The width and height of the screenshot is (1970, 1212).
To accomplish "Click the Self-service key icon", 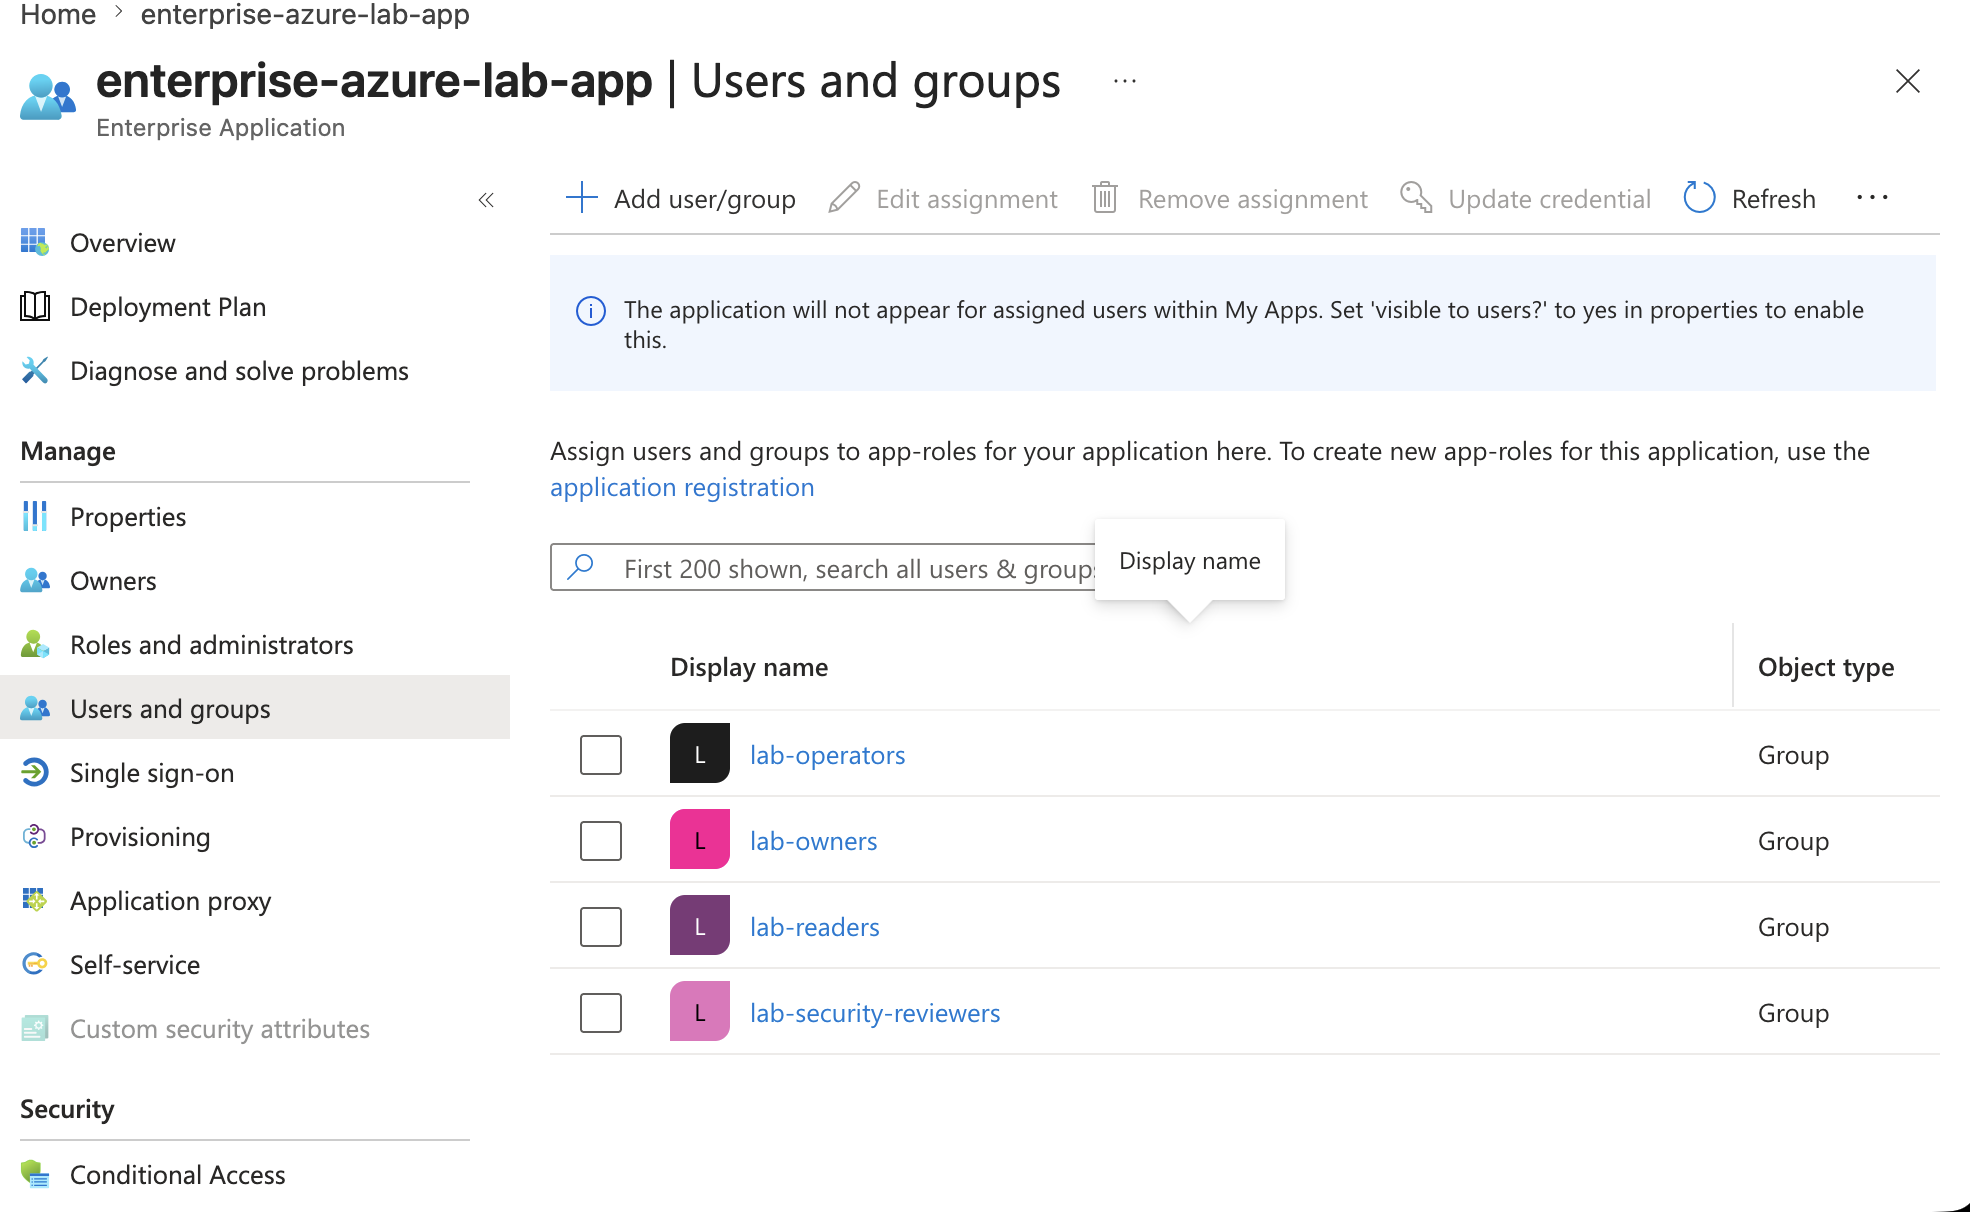I will tap(35, 964).
